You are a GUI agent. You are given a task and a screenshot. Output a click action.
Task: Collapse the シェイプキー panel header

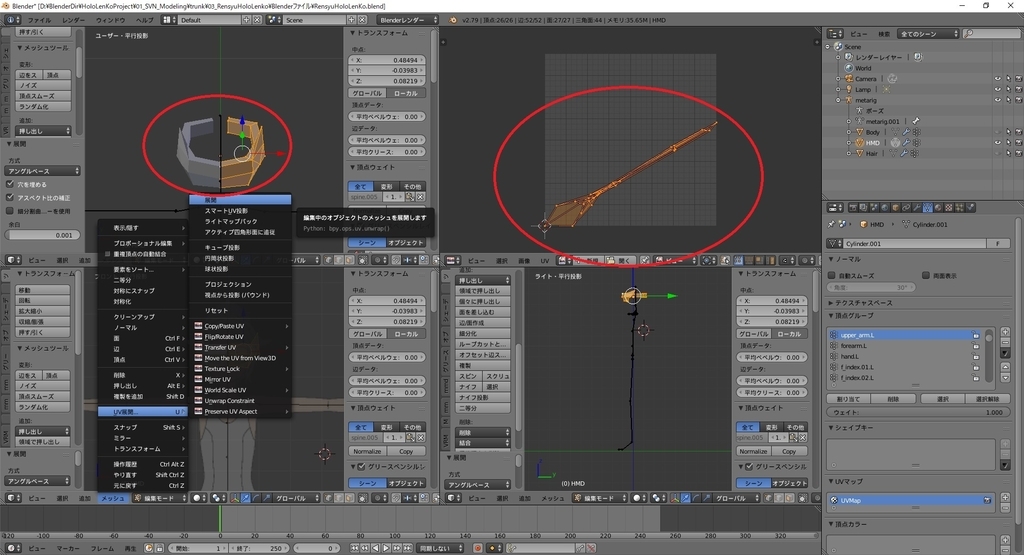[851, 428]
